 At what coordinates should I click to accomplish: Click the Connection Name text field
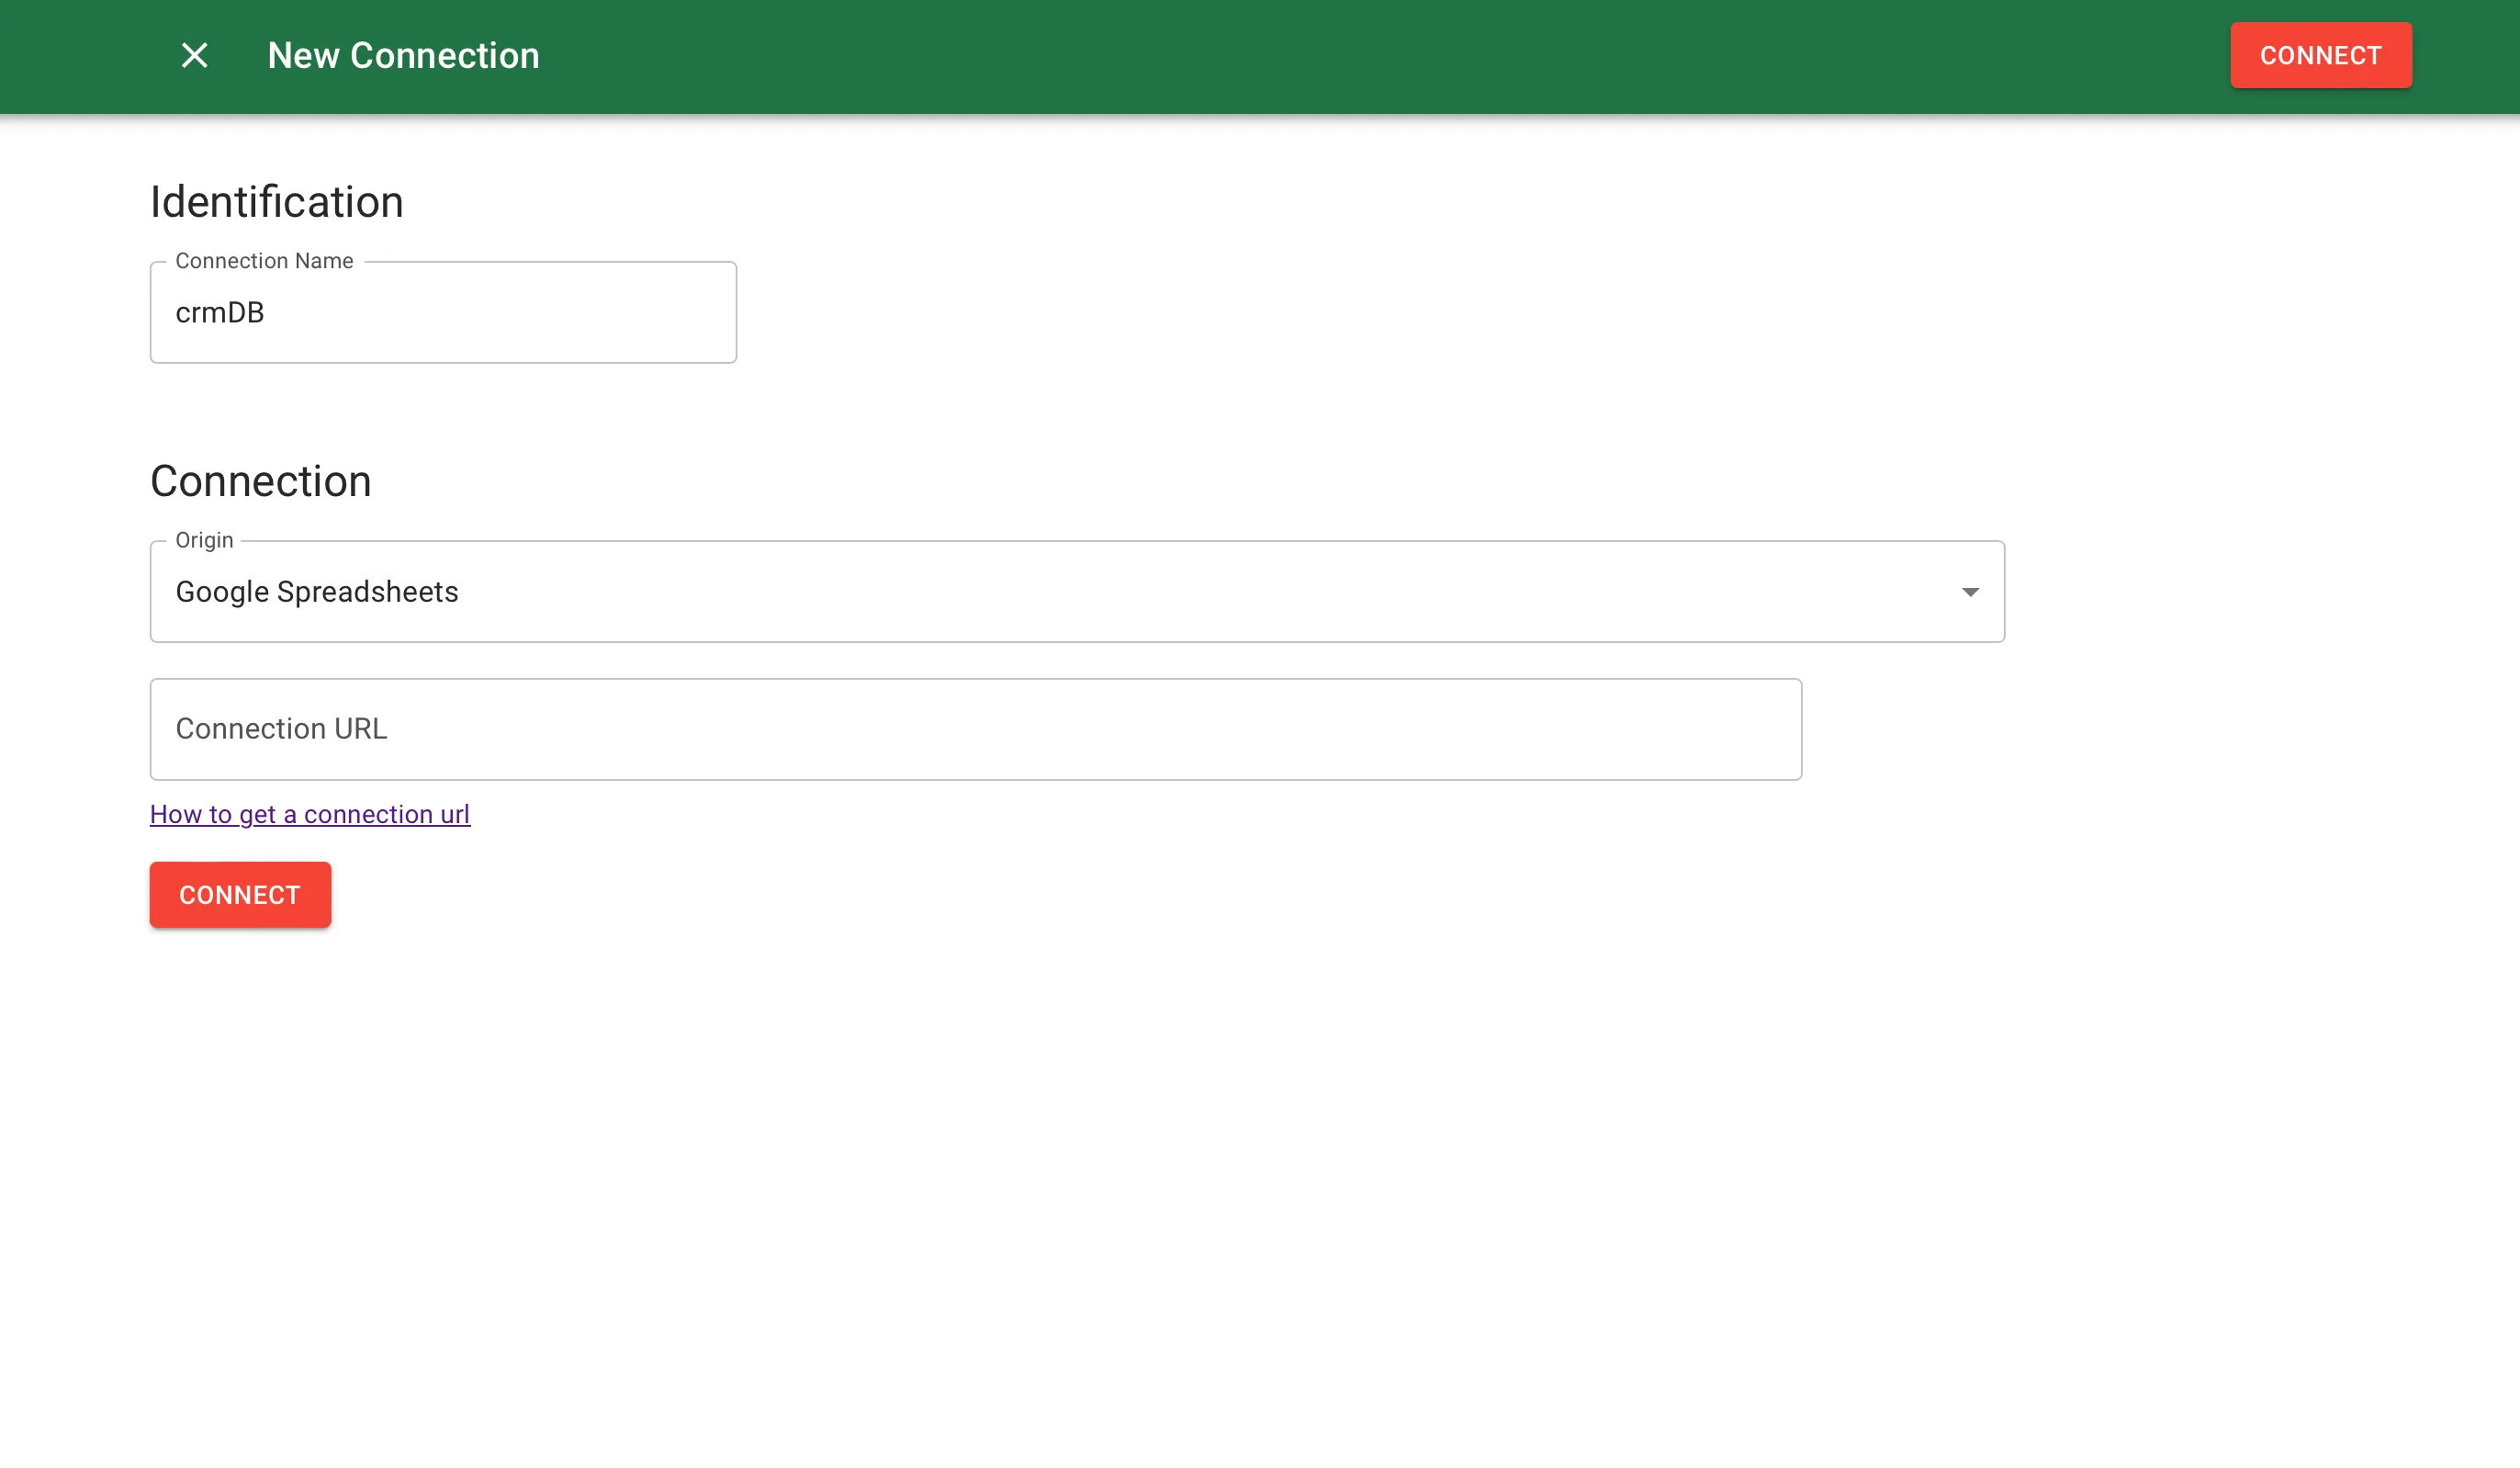pos(444,313)
